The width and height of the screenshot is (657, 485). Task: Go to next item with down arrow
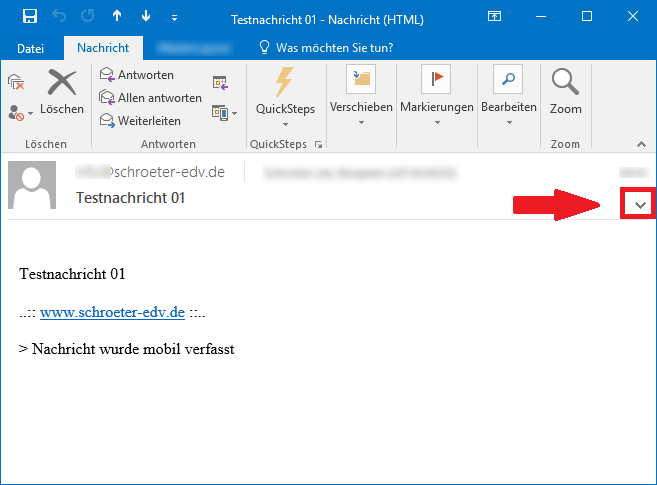145,17
